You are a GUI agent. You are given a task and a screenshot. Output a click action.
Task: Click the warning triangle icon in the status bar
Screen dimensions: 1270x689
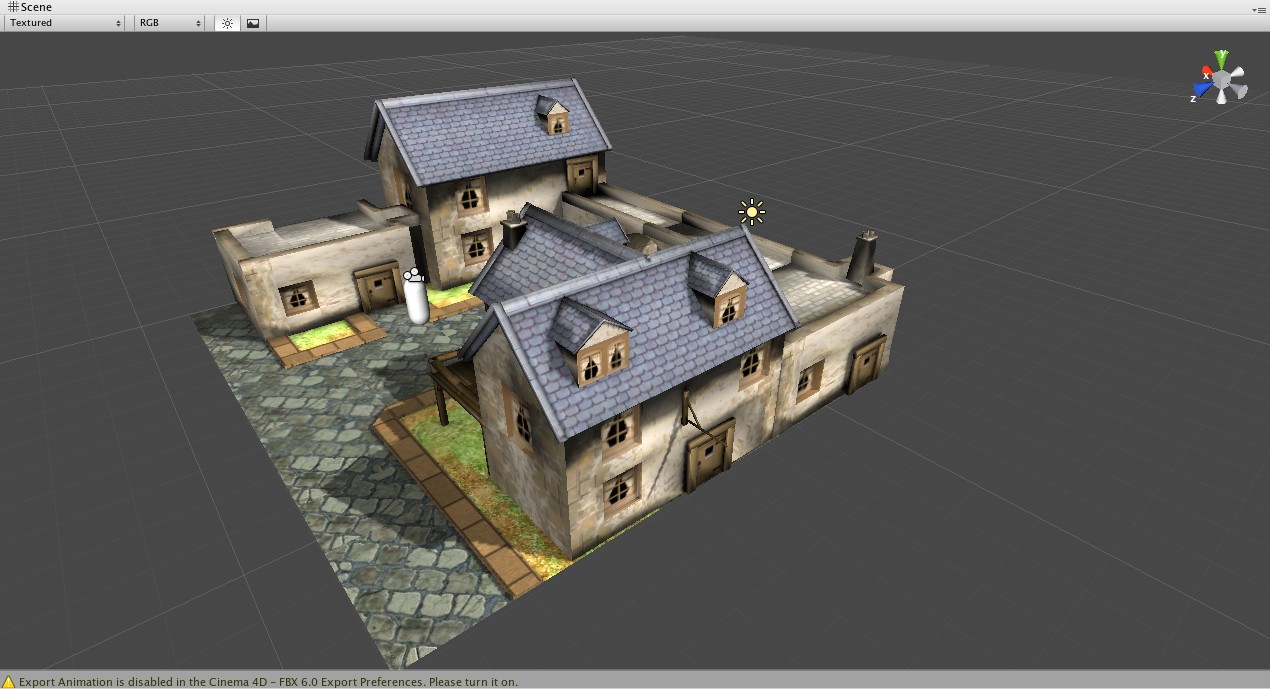[8, 681]
